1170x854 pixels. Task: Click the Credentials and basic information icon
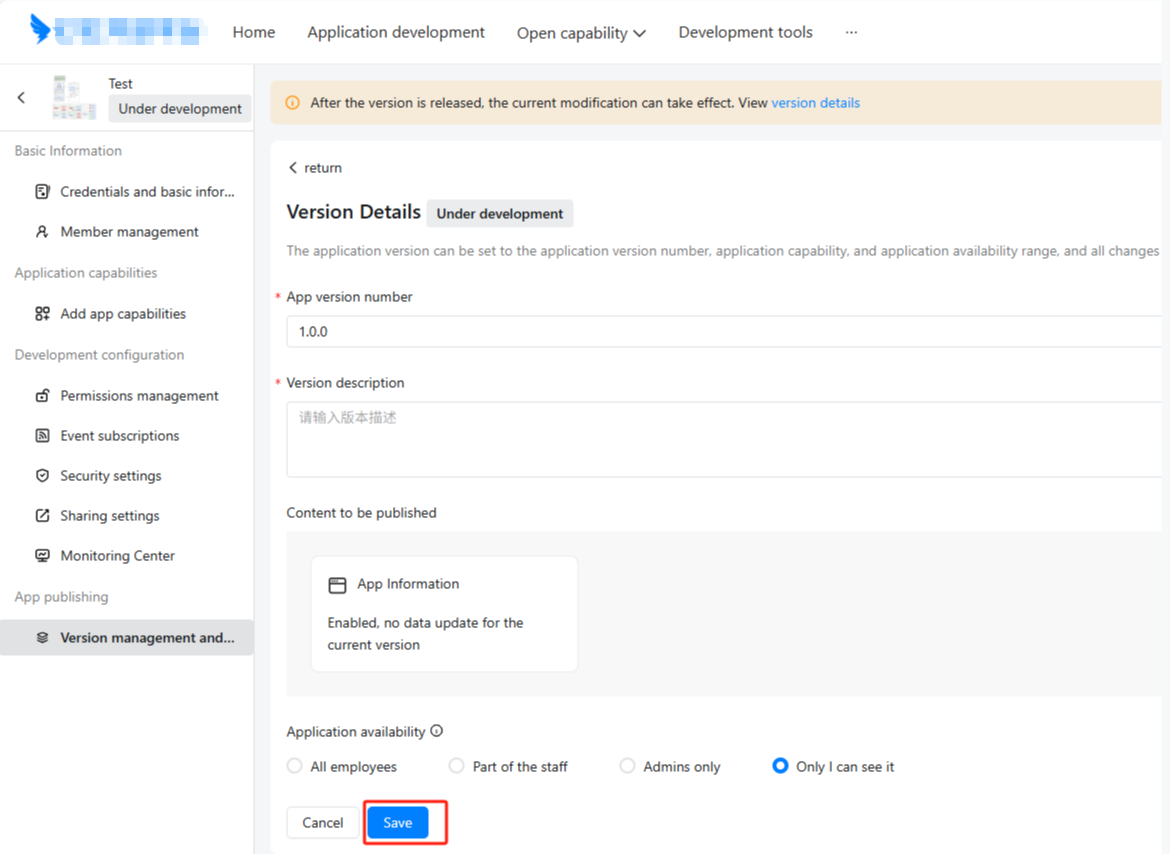point(42,192)
